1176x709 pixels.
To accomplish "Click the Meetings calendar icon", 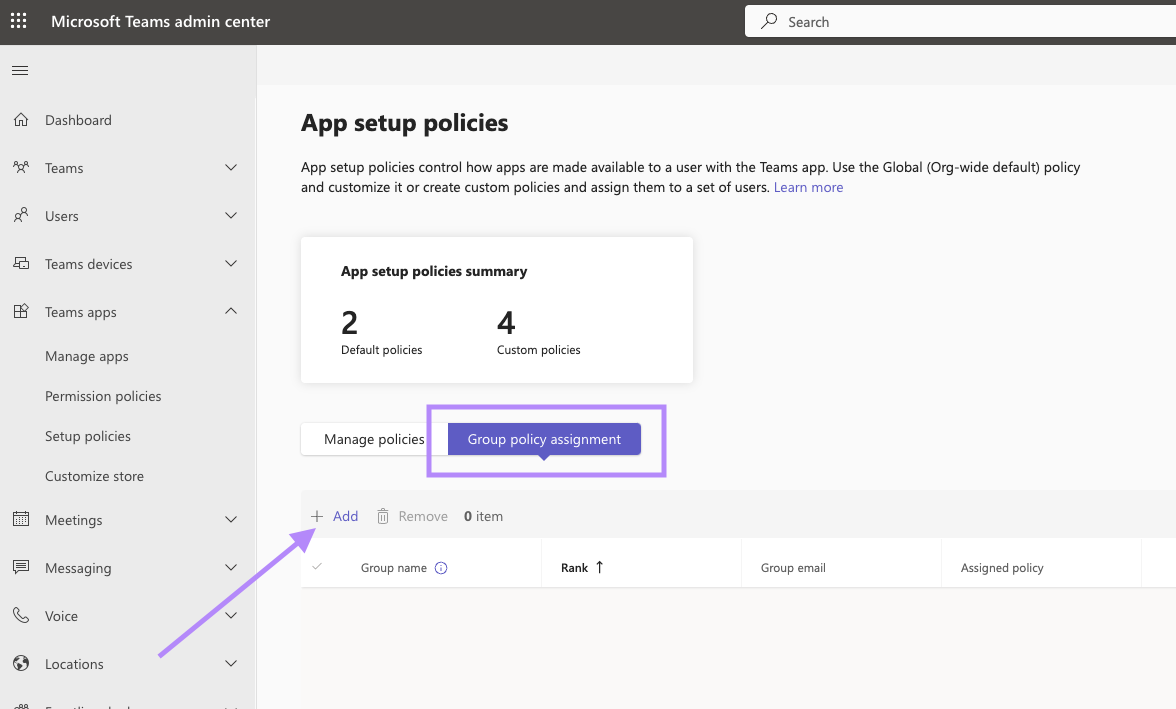I will click(x=21, y=519).
